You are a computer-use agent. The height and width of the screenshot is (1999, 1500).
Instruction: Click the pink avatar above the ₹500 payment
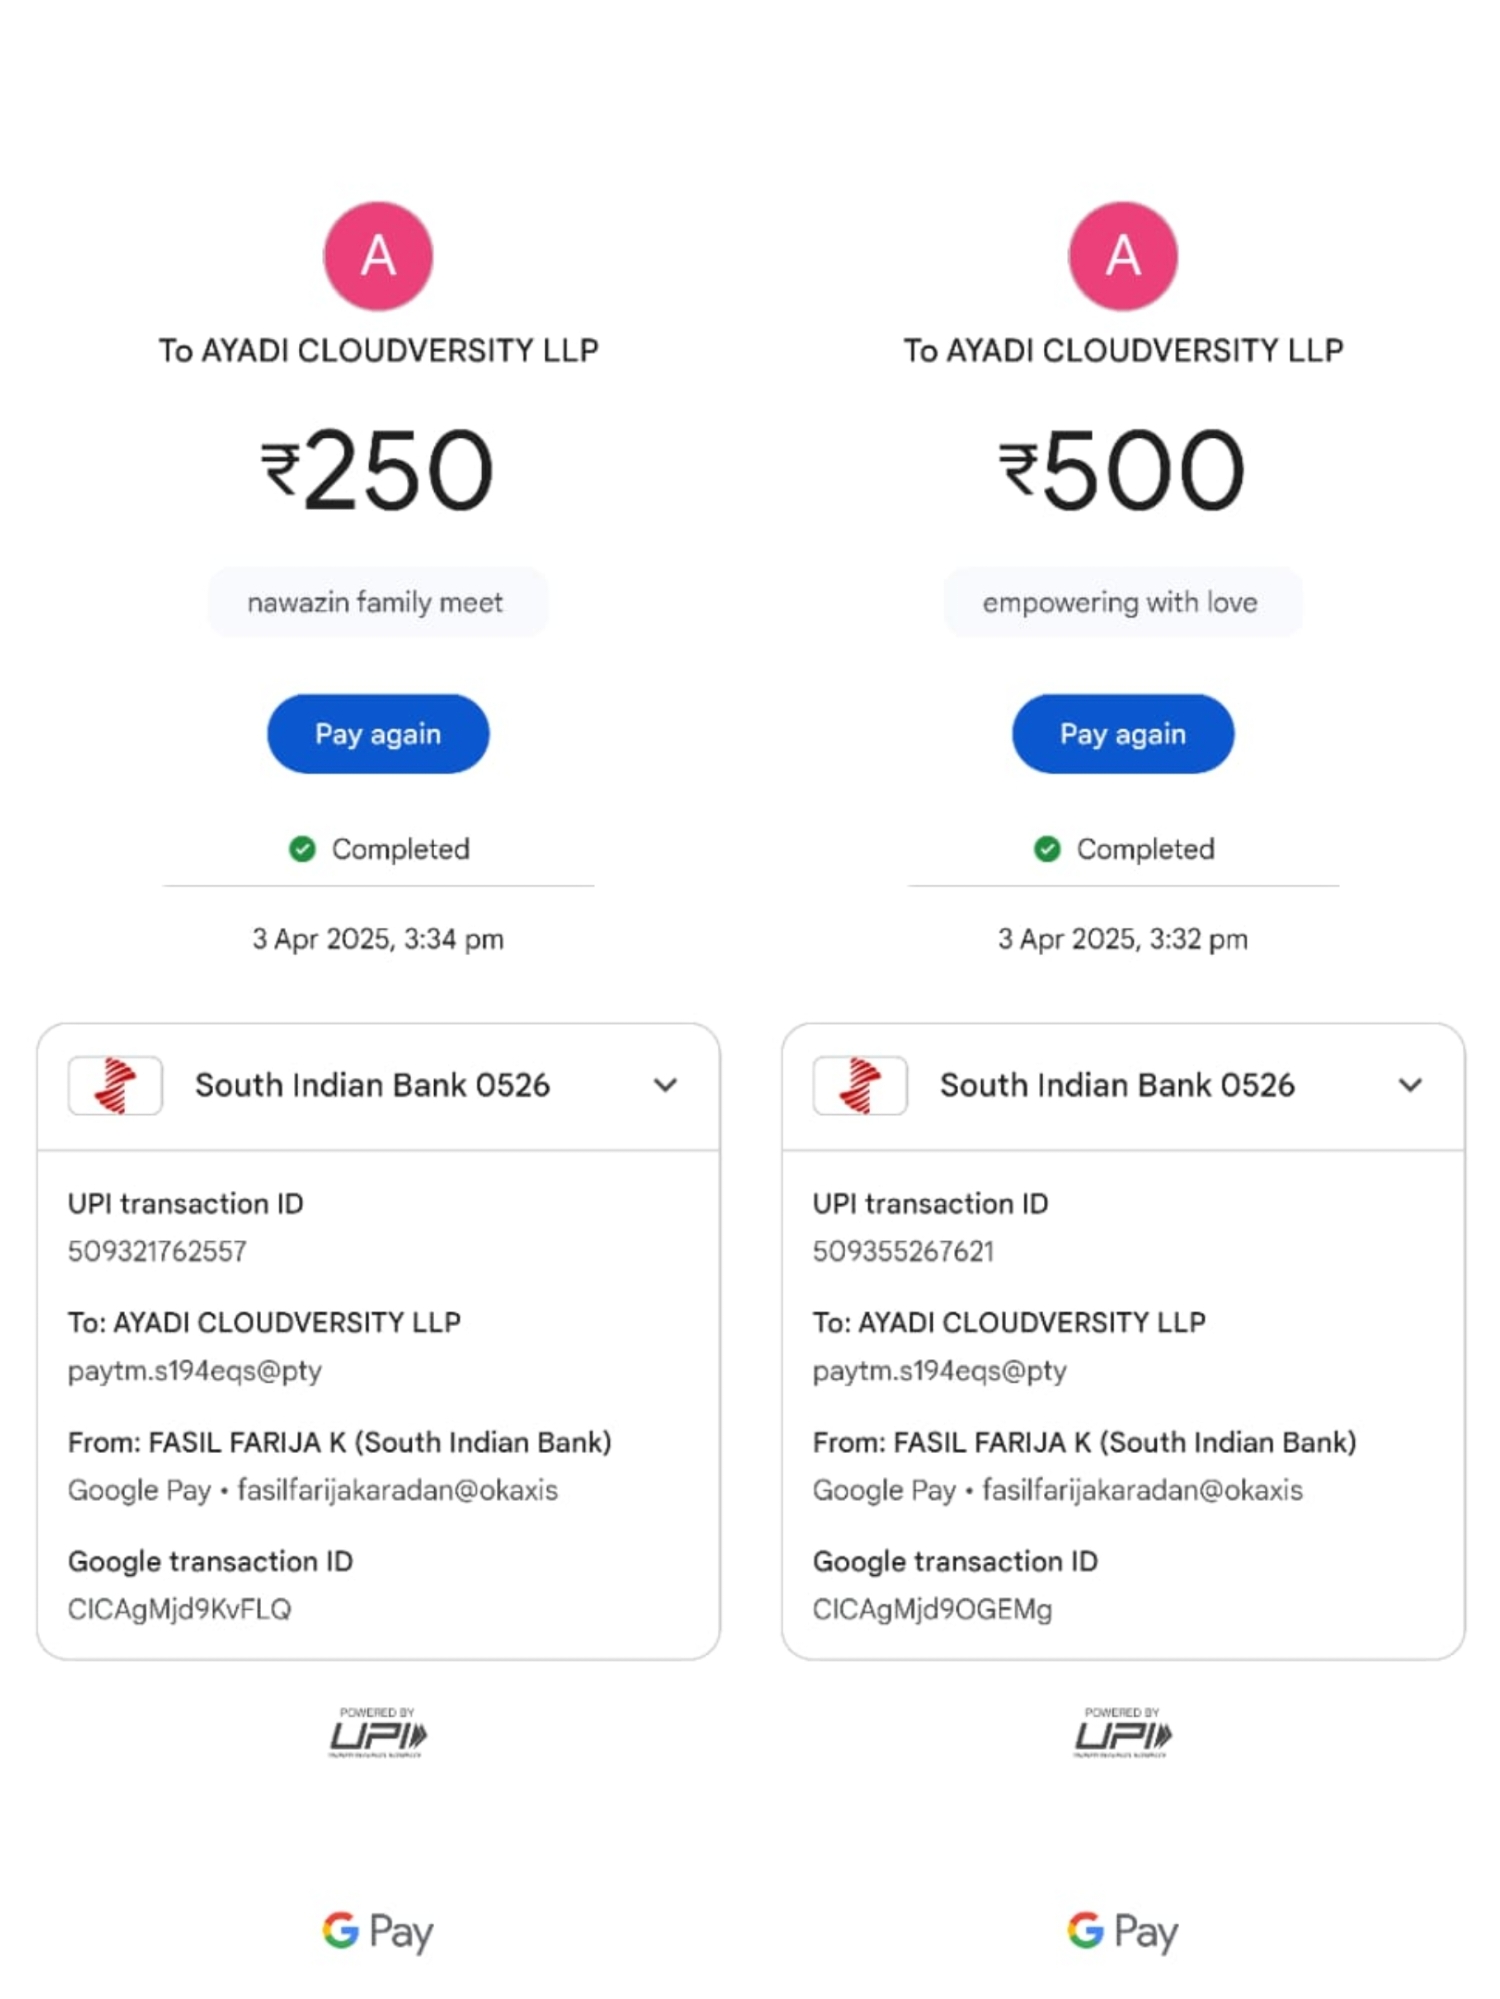tap(1122, 256)
